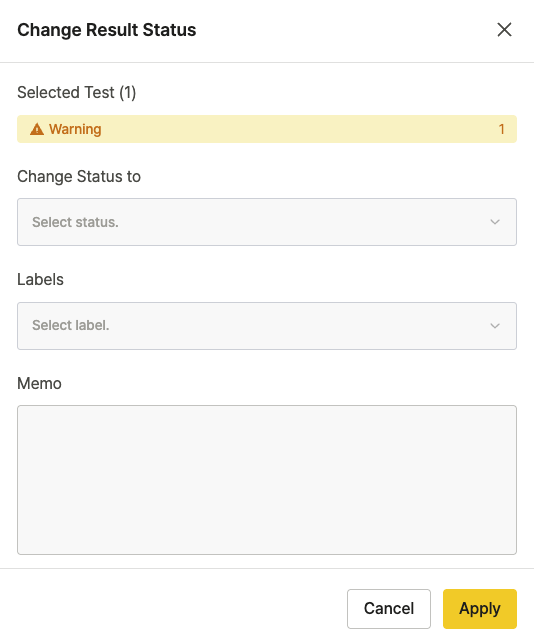Viewport: 534px width, 644px height.
Task: Open the Select label dropdown
Action: click(267, 326)
